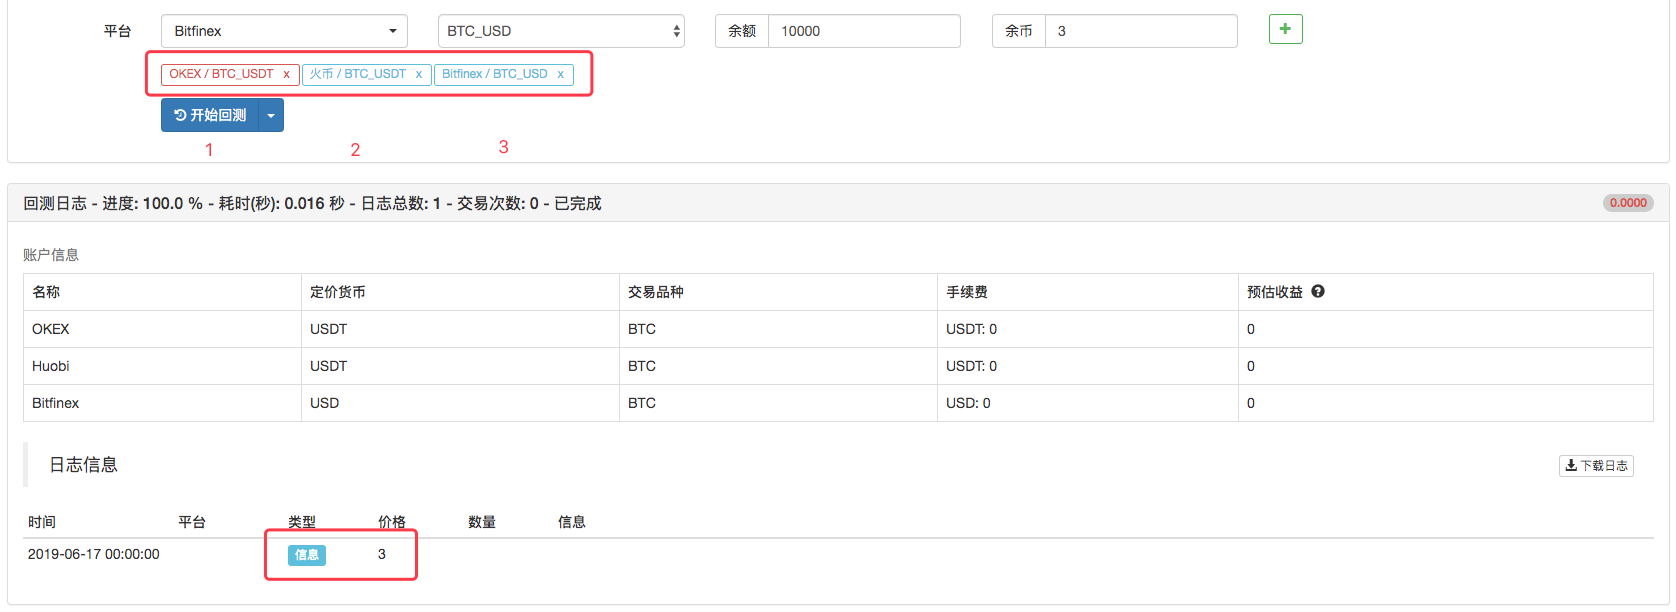Screen dimensions: 1676x612
Task: Click the 余额 balance input field
Action: point(863,31)
